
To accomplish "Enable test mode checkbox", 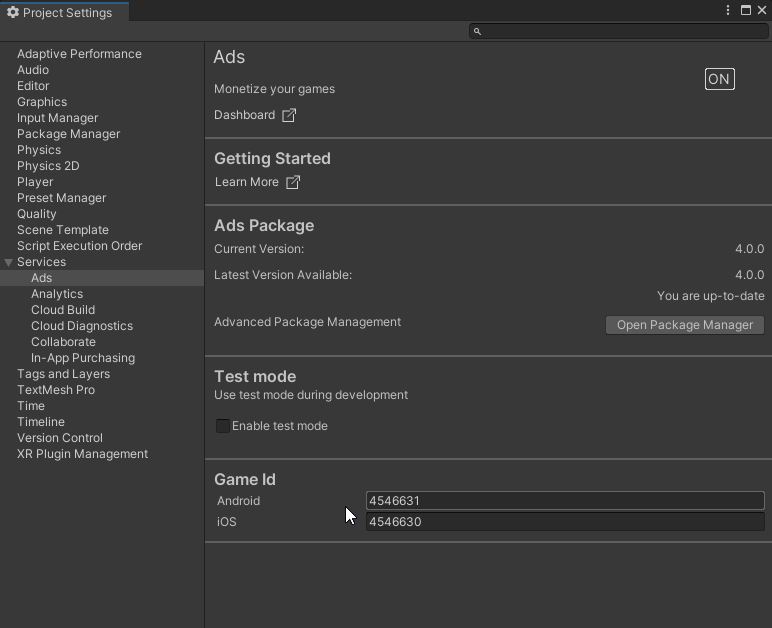I will click(223, 426).
